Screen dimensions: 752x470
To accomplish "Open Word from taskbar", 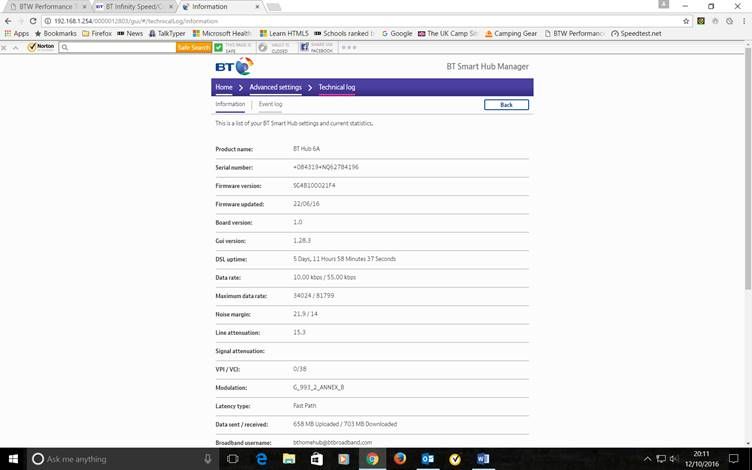I will (483, 459).
